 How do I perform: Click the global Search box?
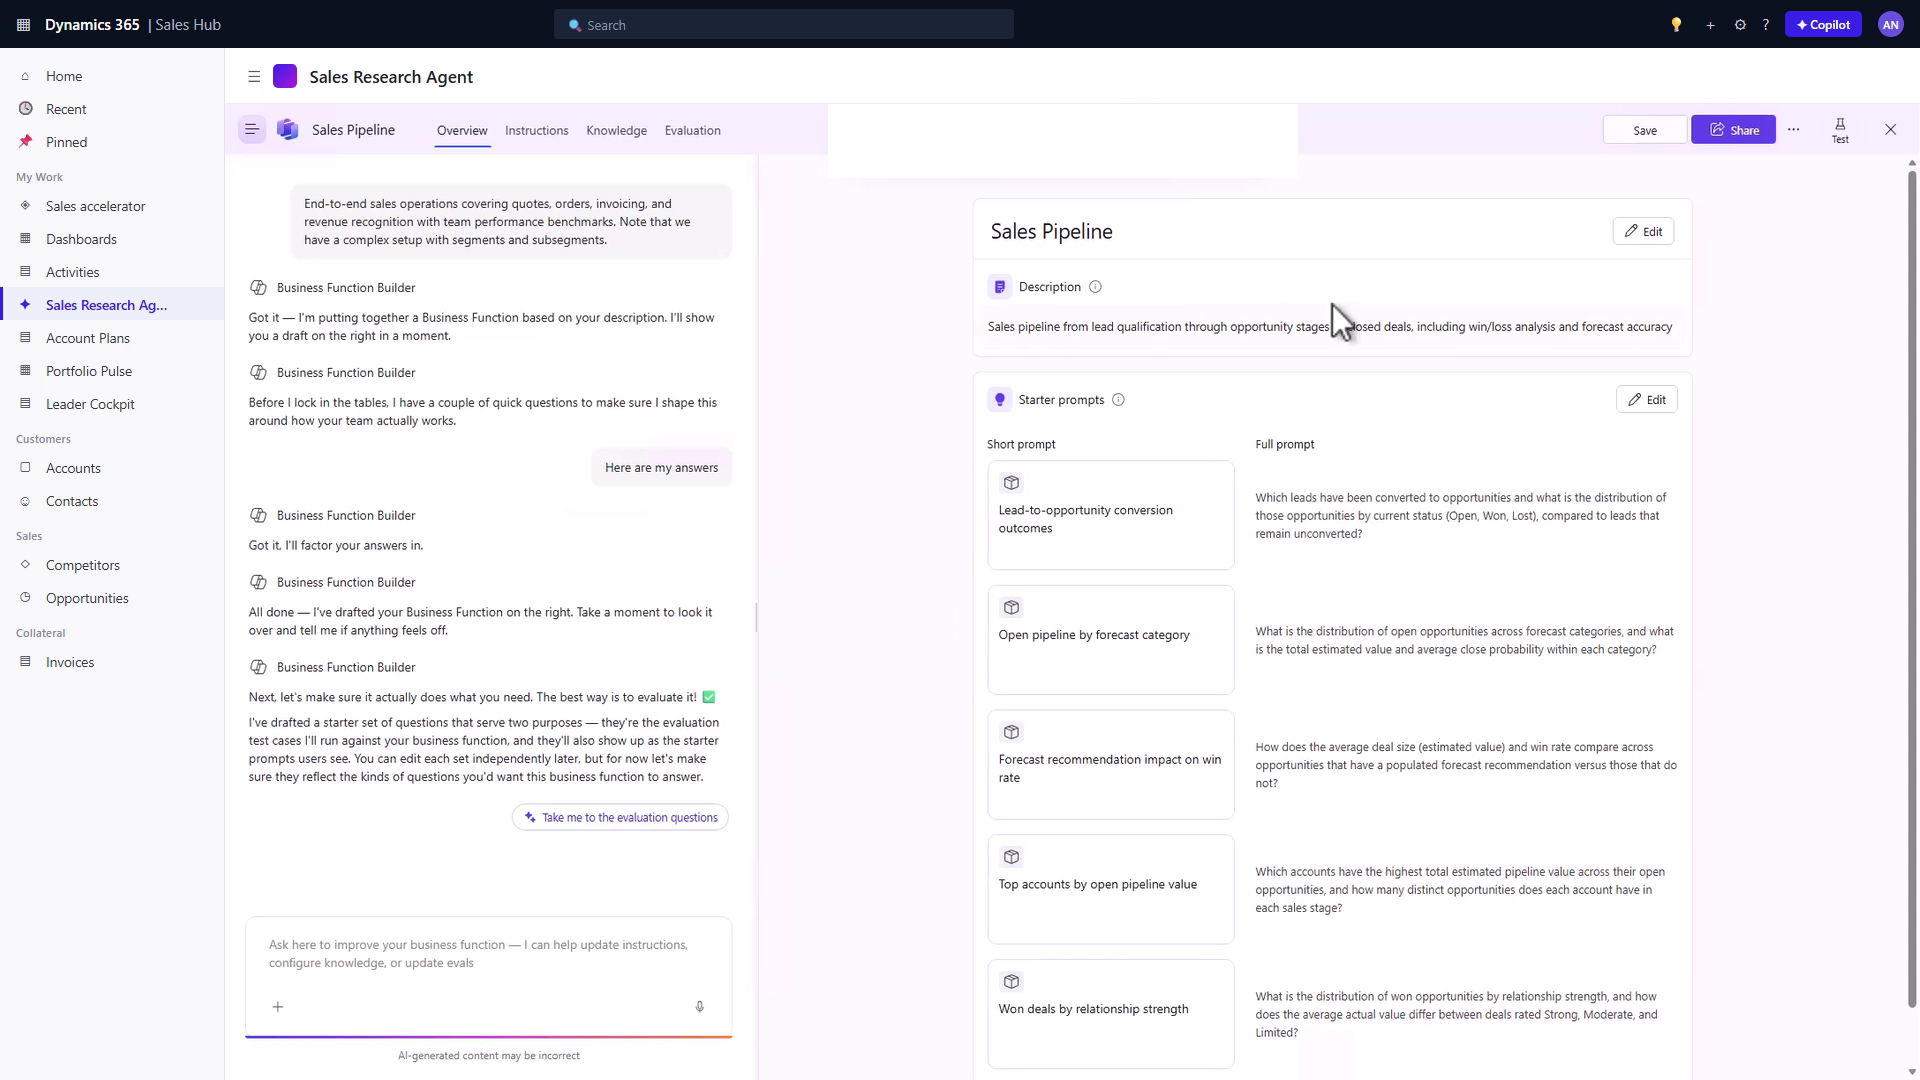click(x=784, y=25)
